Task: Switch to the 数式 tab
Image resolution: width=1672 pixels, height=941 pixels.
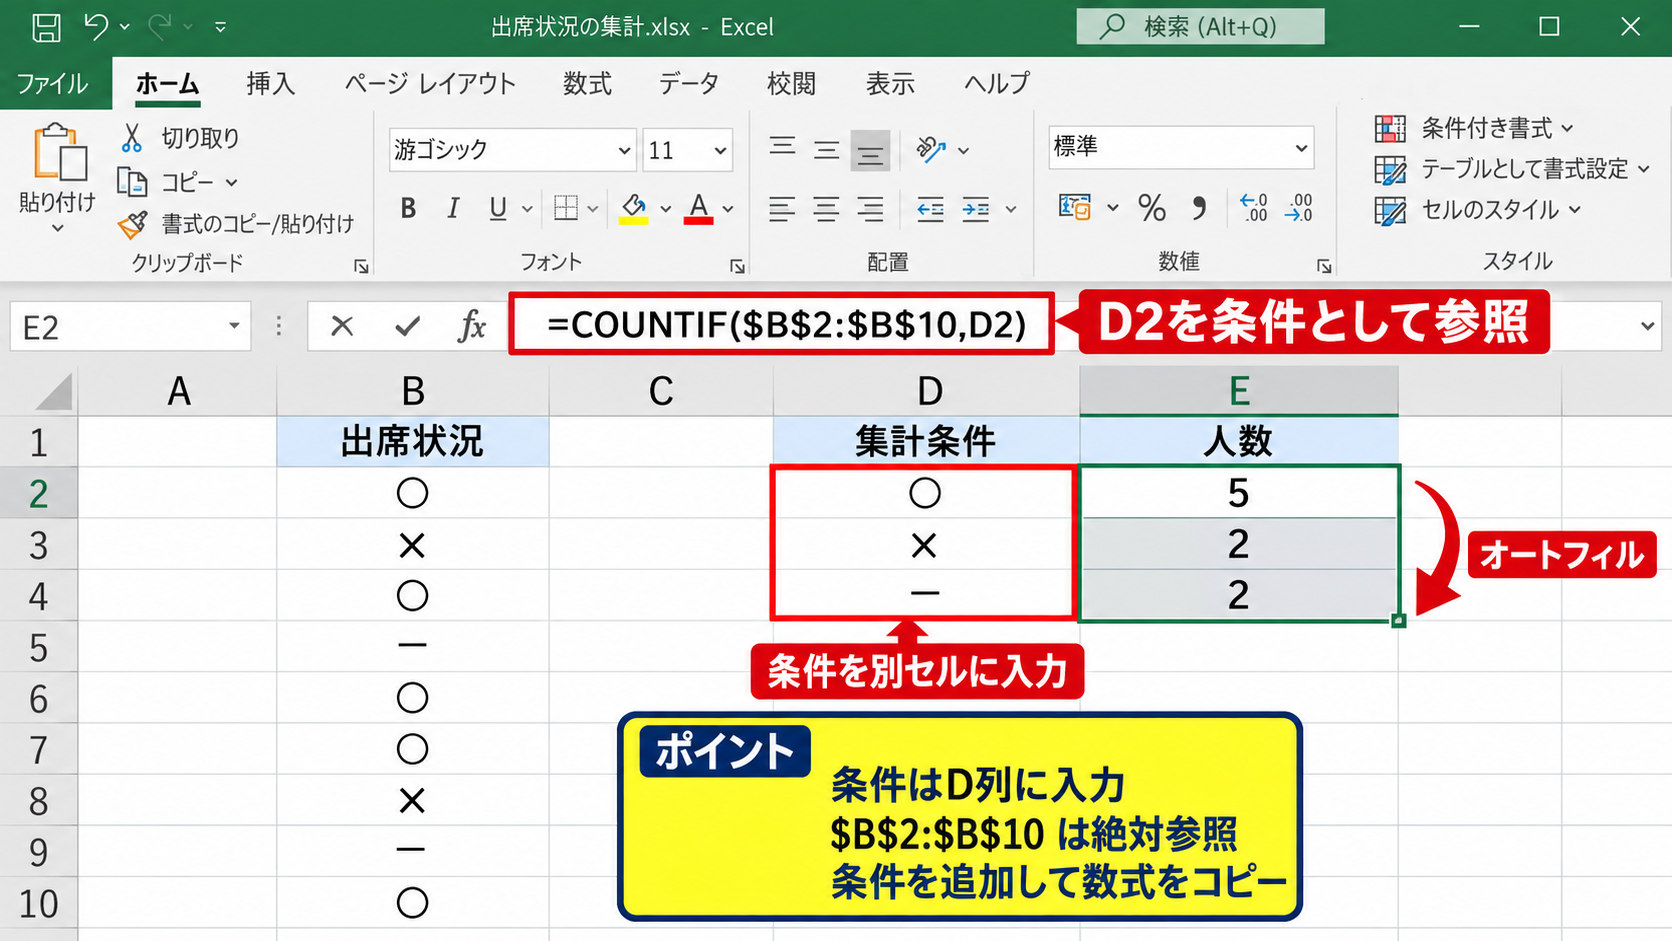Action: 587,84
